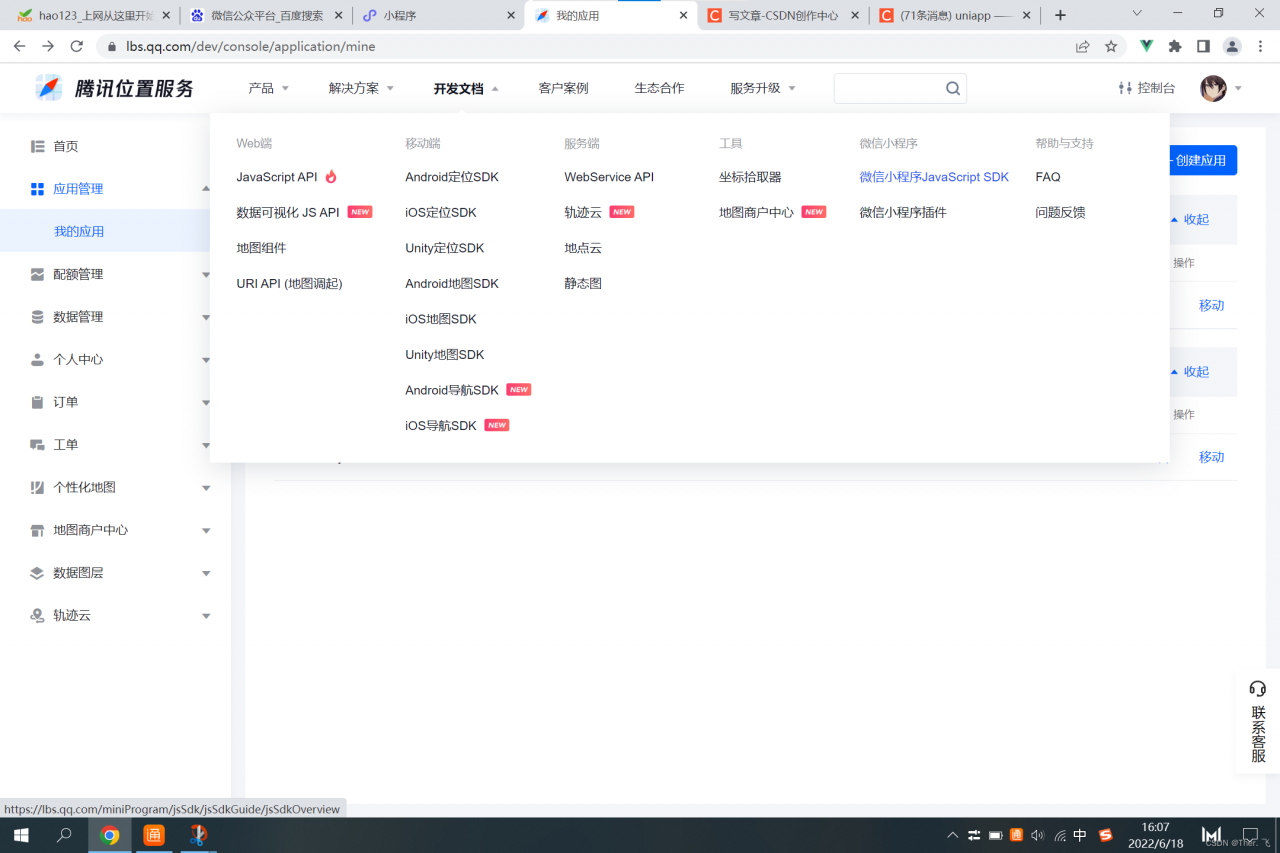Click the 创建应用 button
1280x853 pixels.
(1203, 160)
